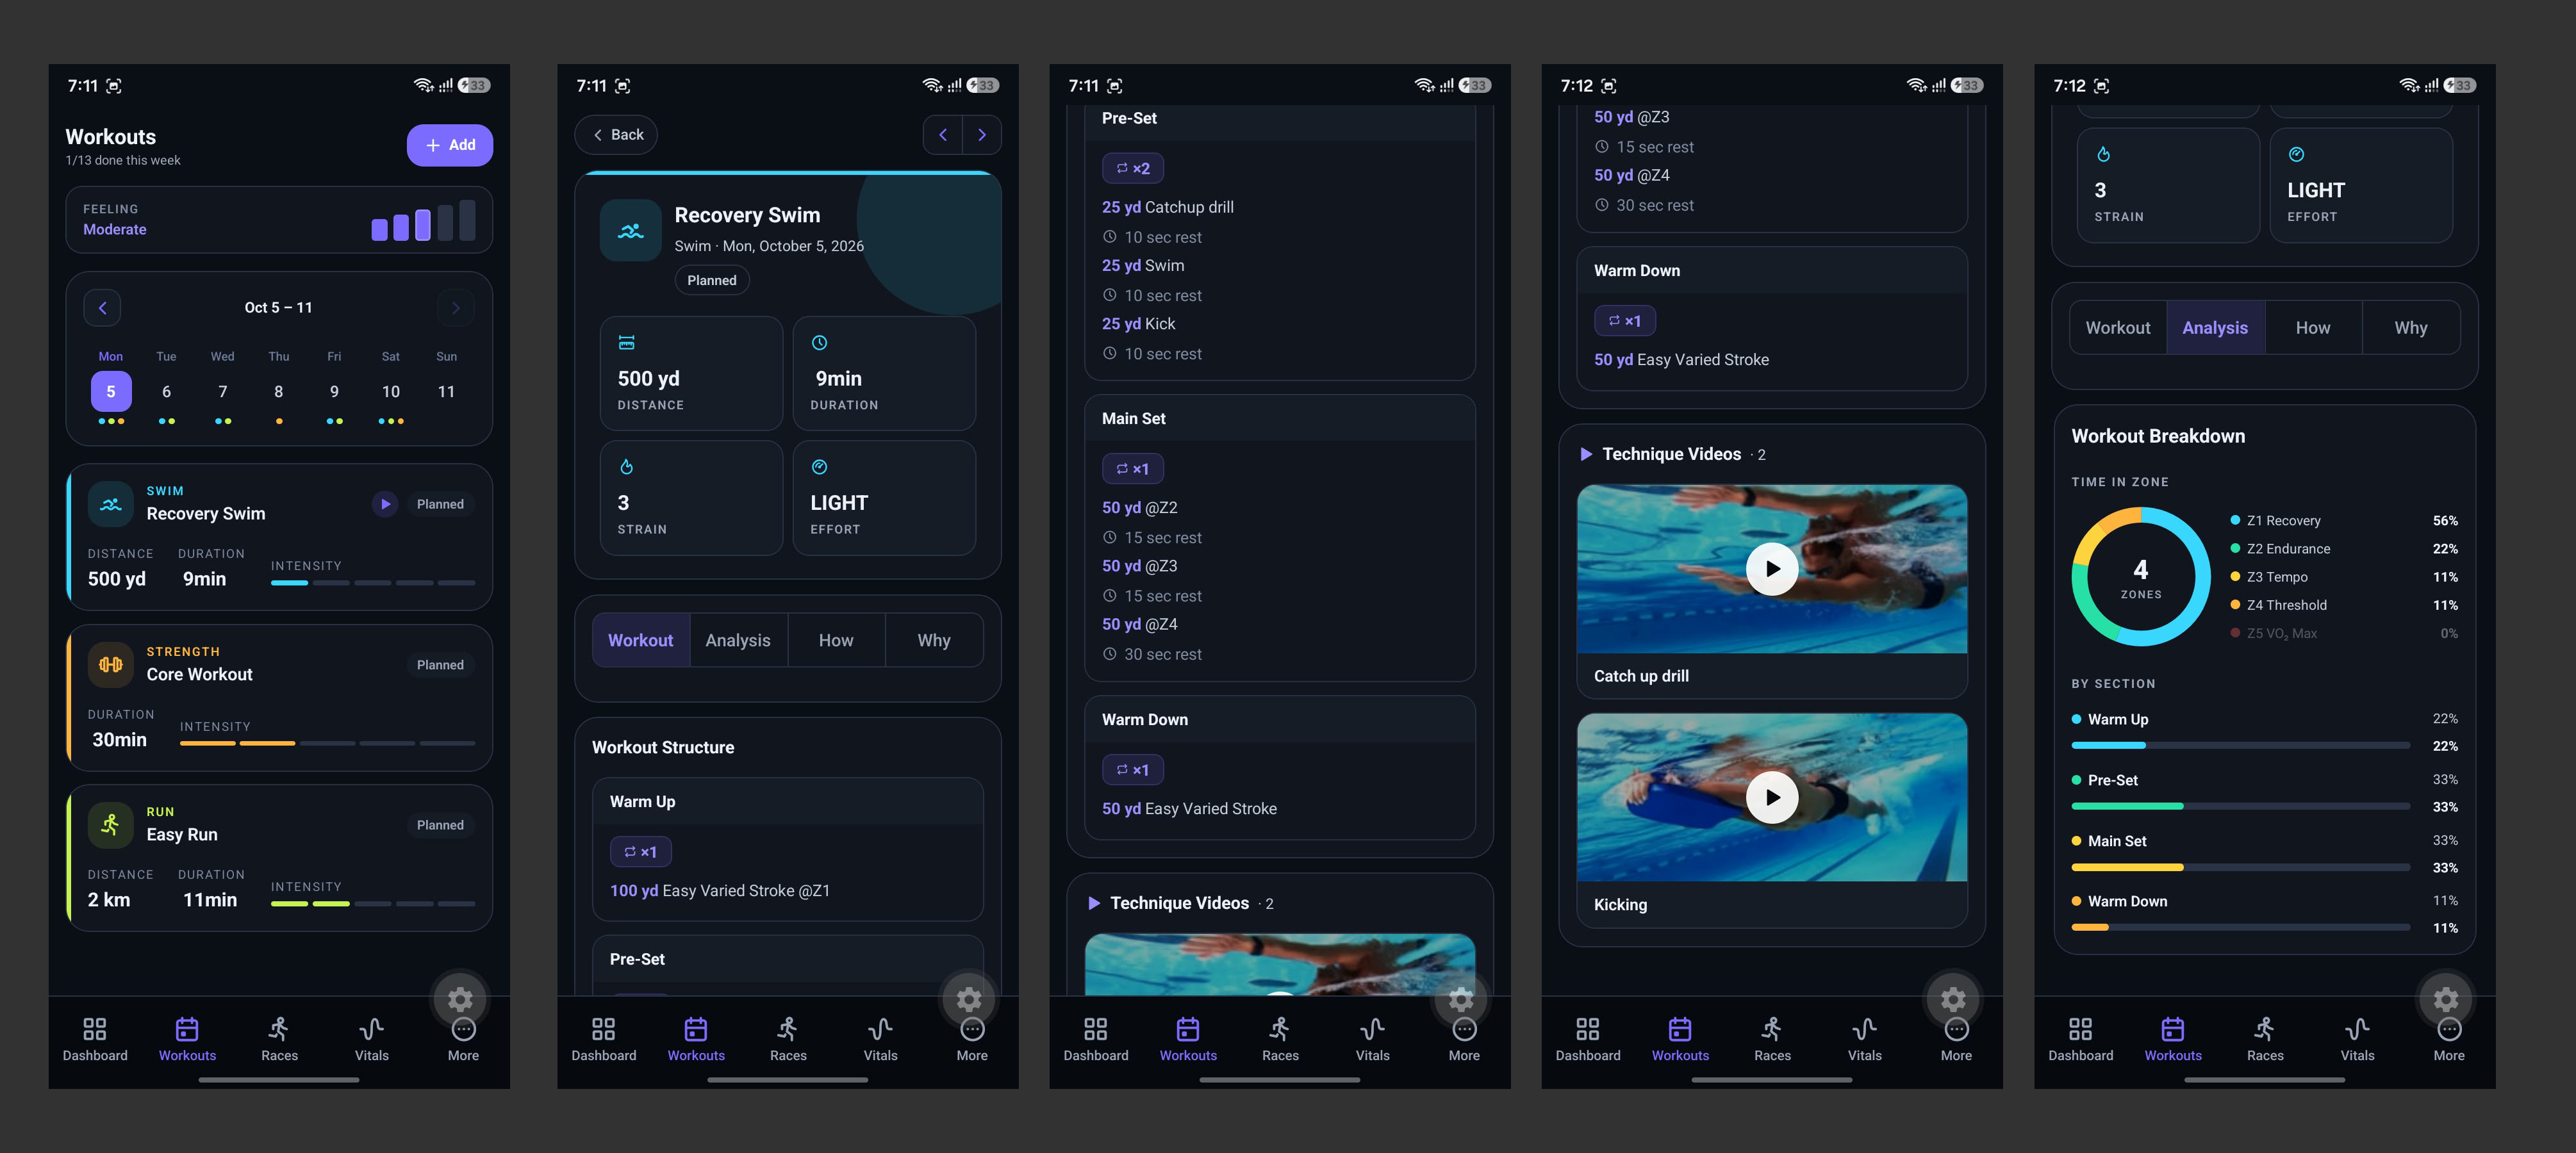This screenshot has width=2576, height=1153.
Task: Tap the runner icon on Easy Run card
Action: click(x=111, y=825)
